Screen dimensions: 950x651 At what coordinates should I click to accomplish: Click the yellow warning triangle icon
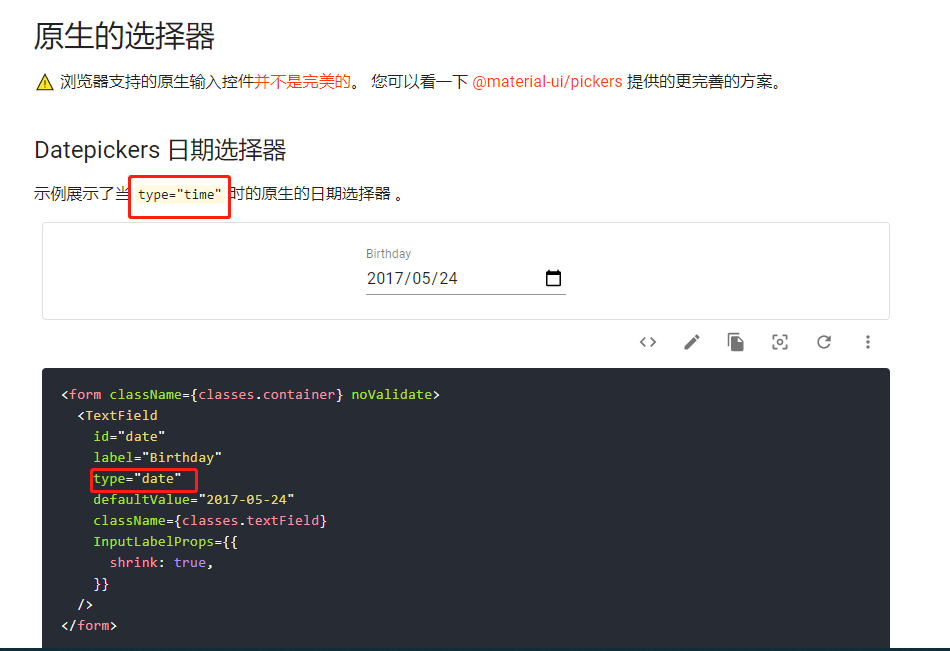(x=44, y=81)
